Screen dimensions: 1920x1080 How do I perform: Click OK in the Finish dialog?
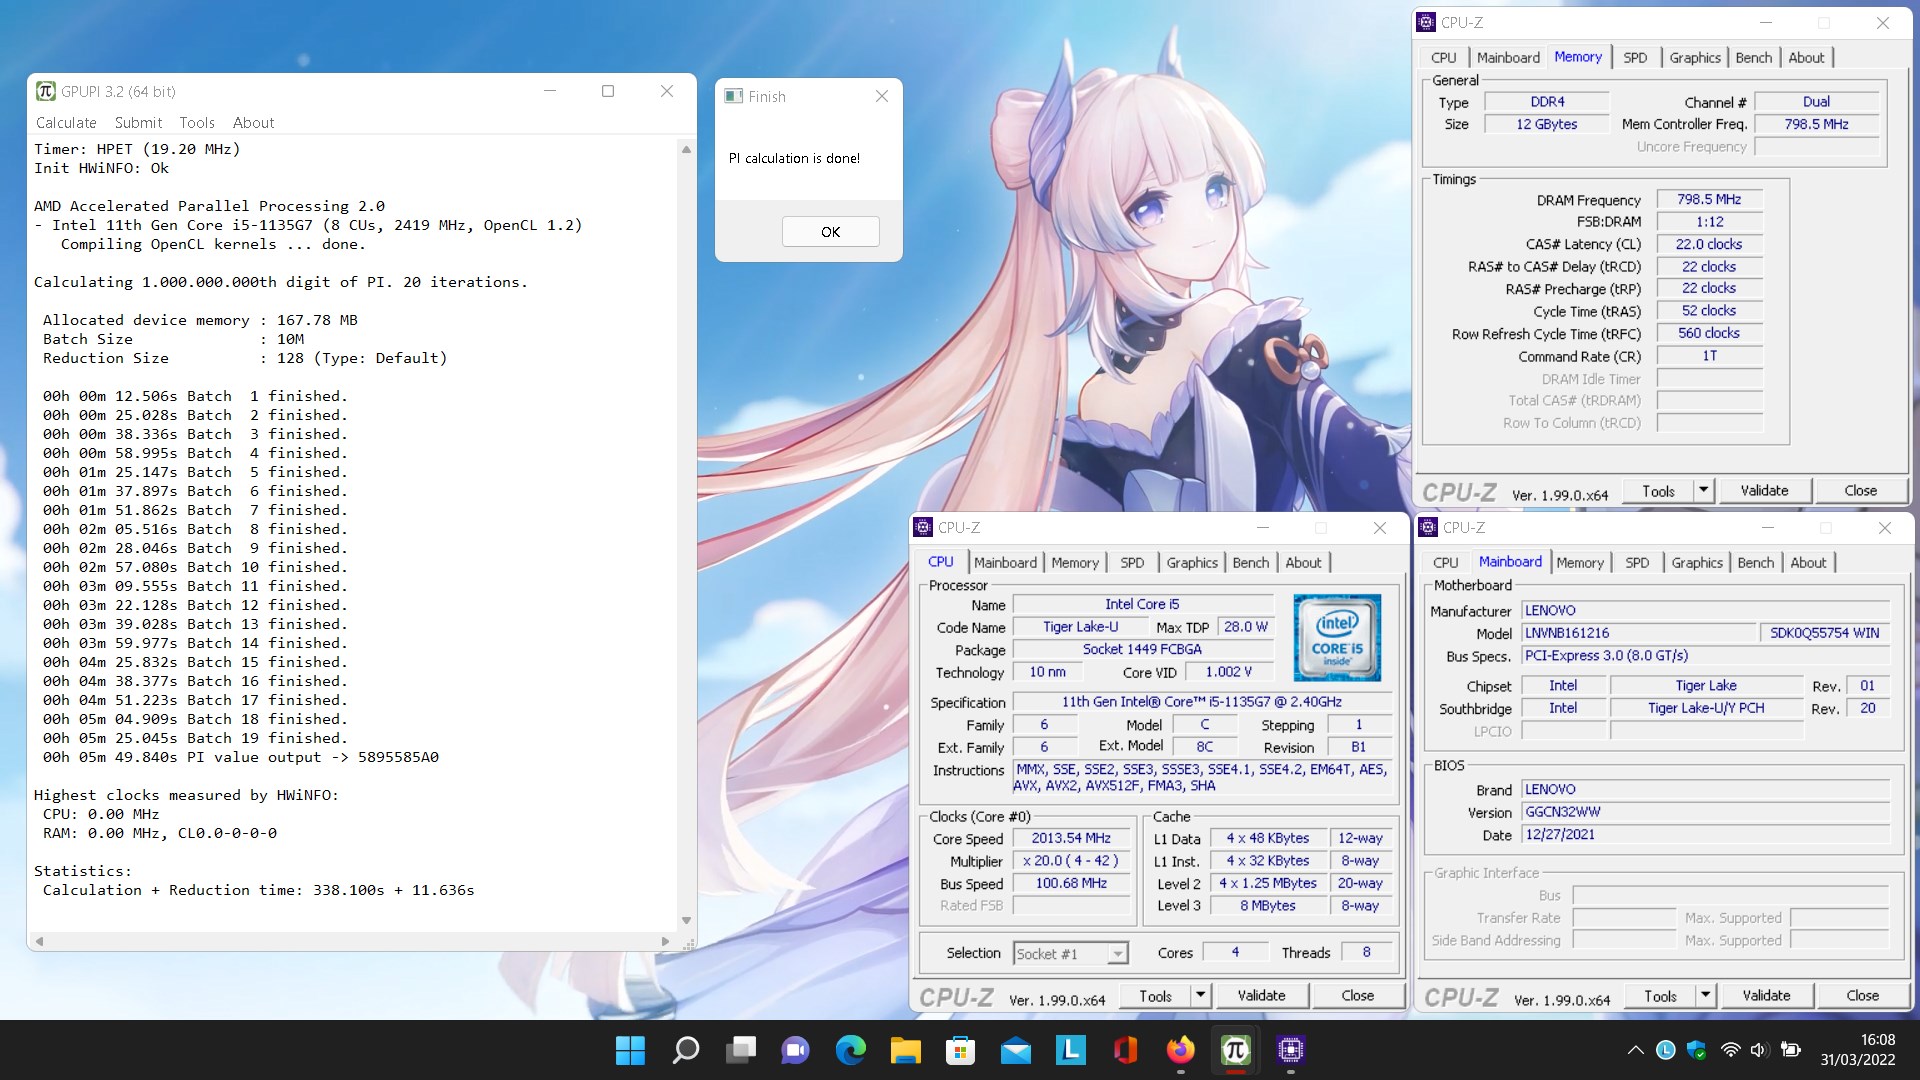pos(830,232)
